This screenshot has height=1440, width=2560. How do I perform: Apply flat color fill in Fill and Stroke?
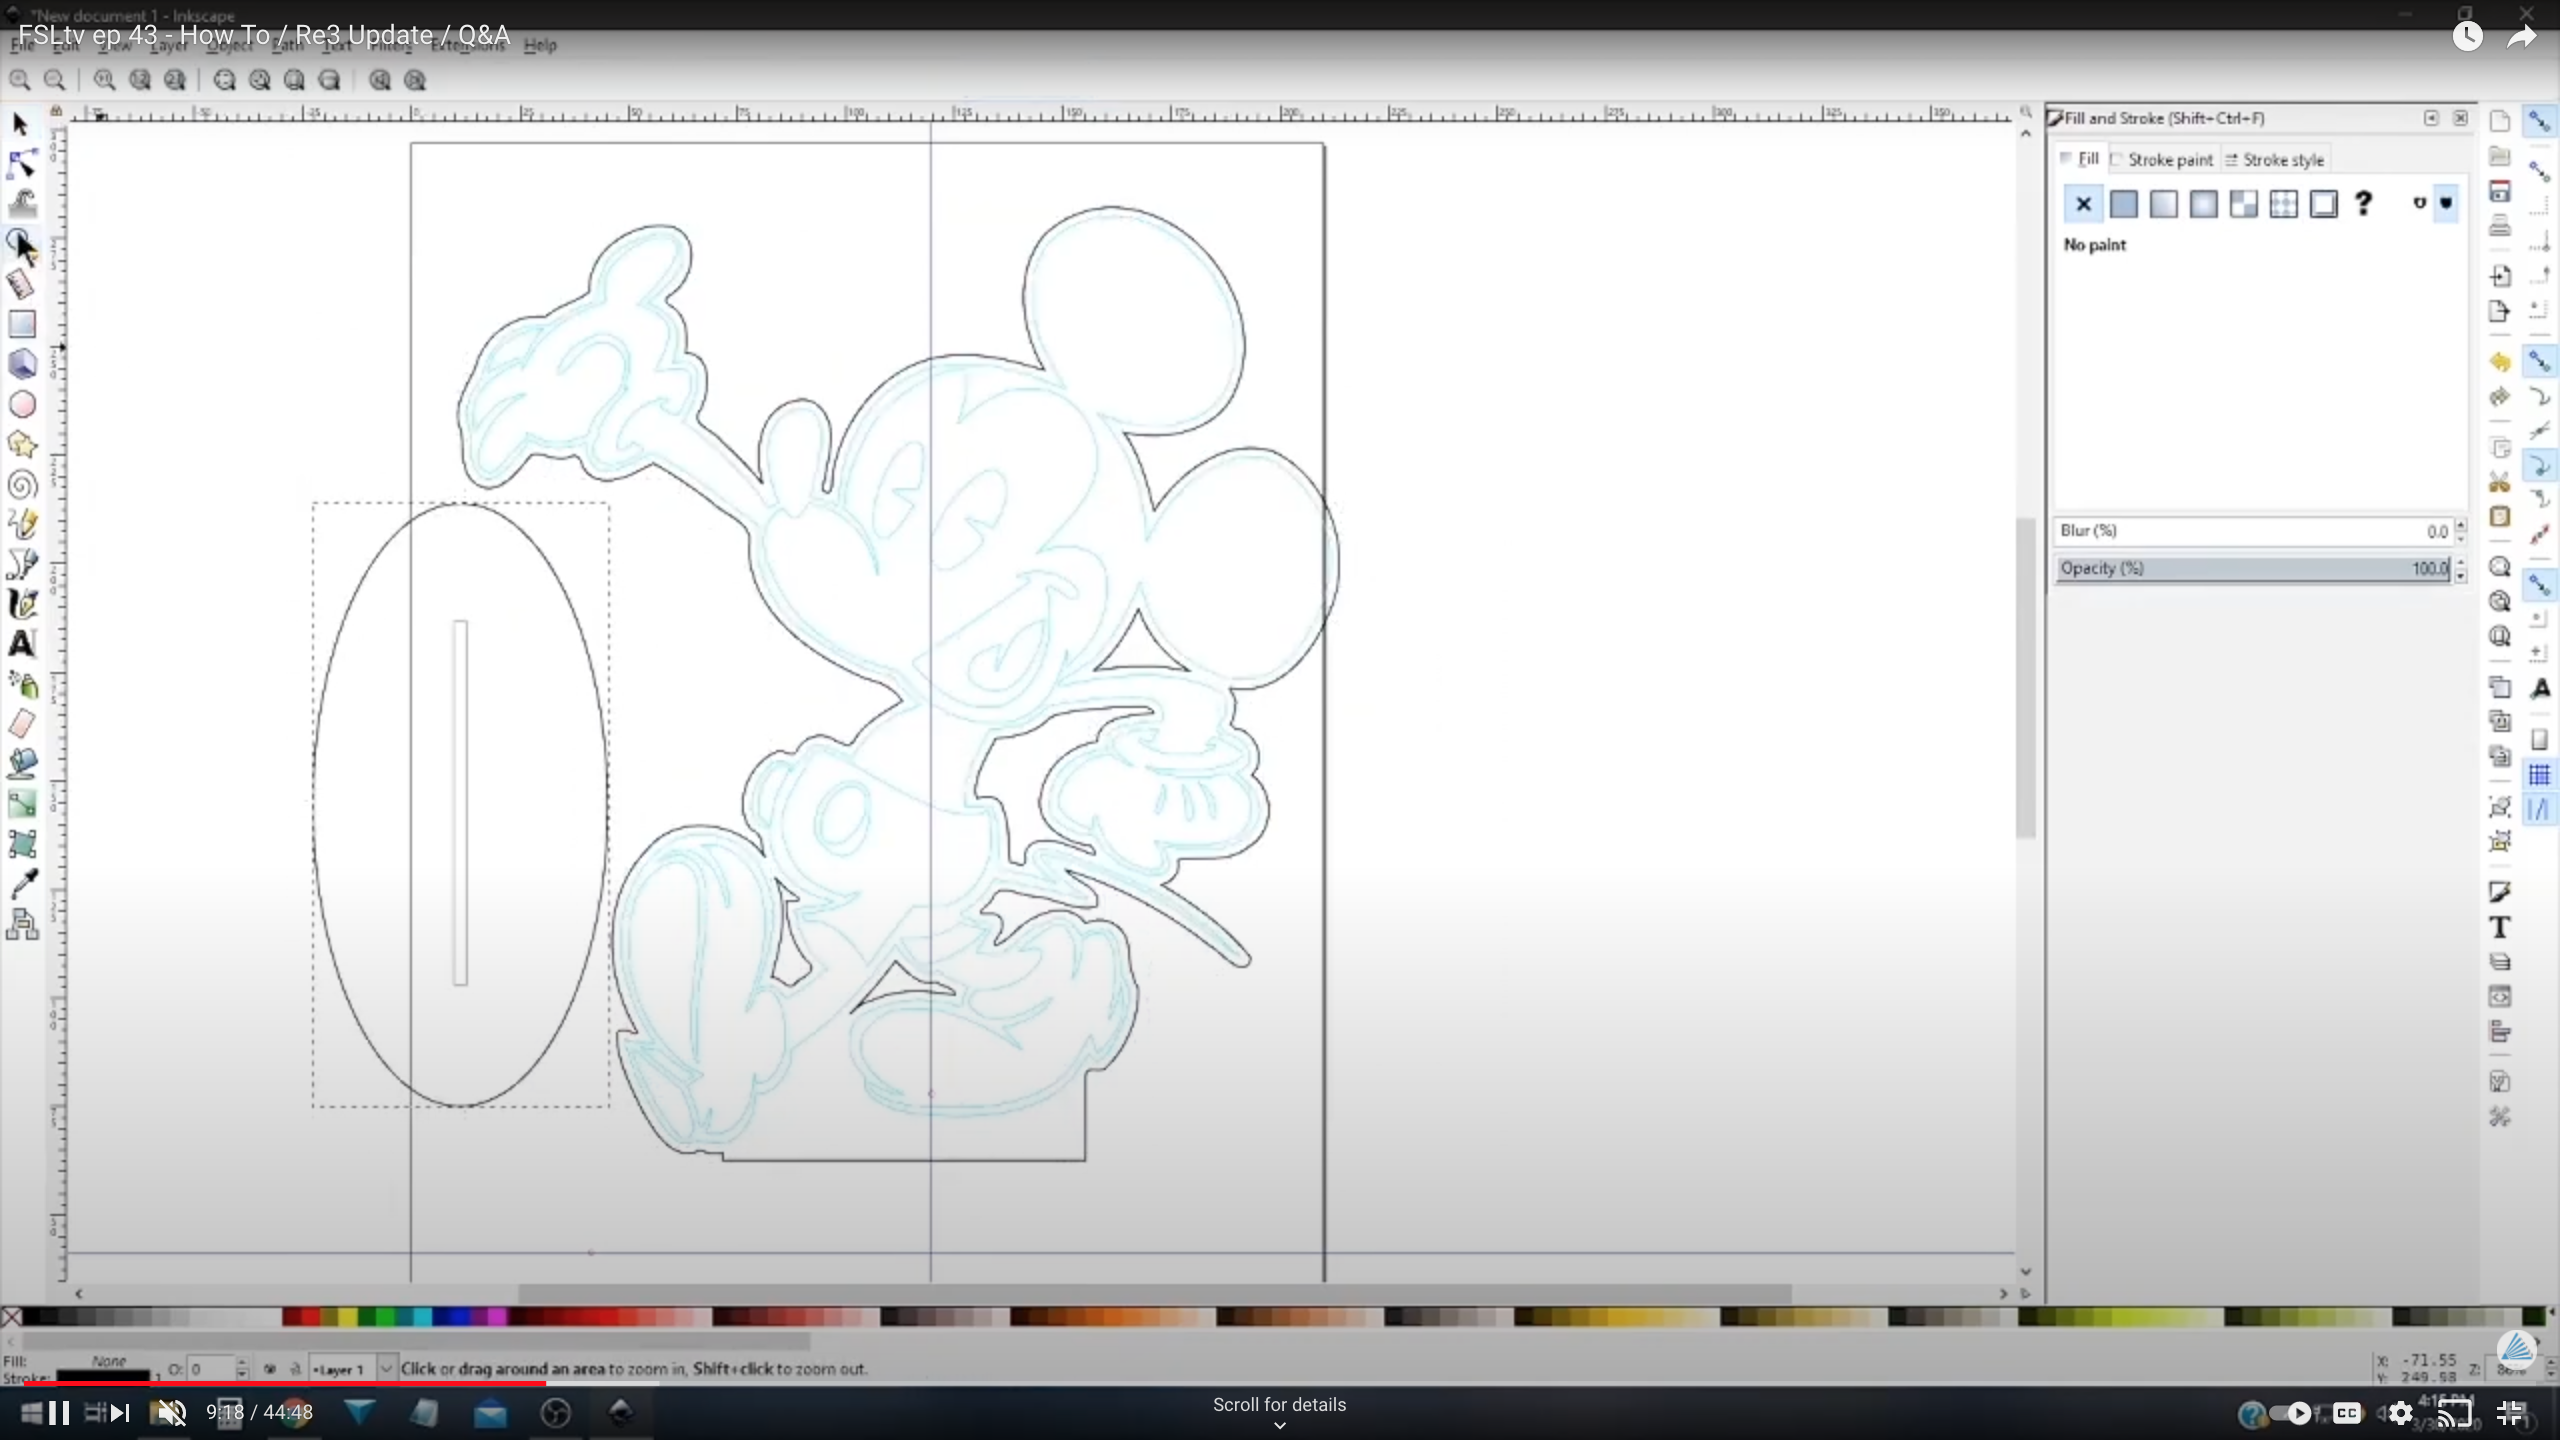(x=2125, y=204)
